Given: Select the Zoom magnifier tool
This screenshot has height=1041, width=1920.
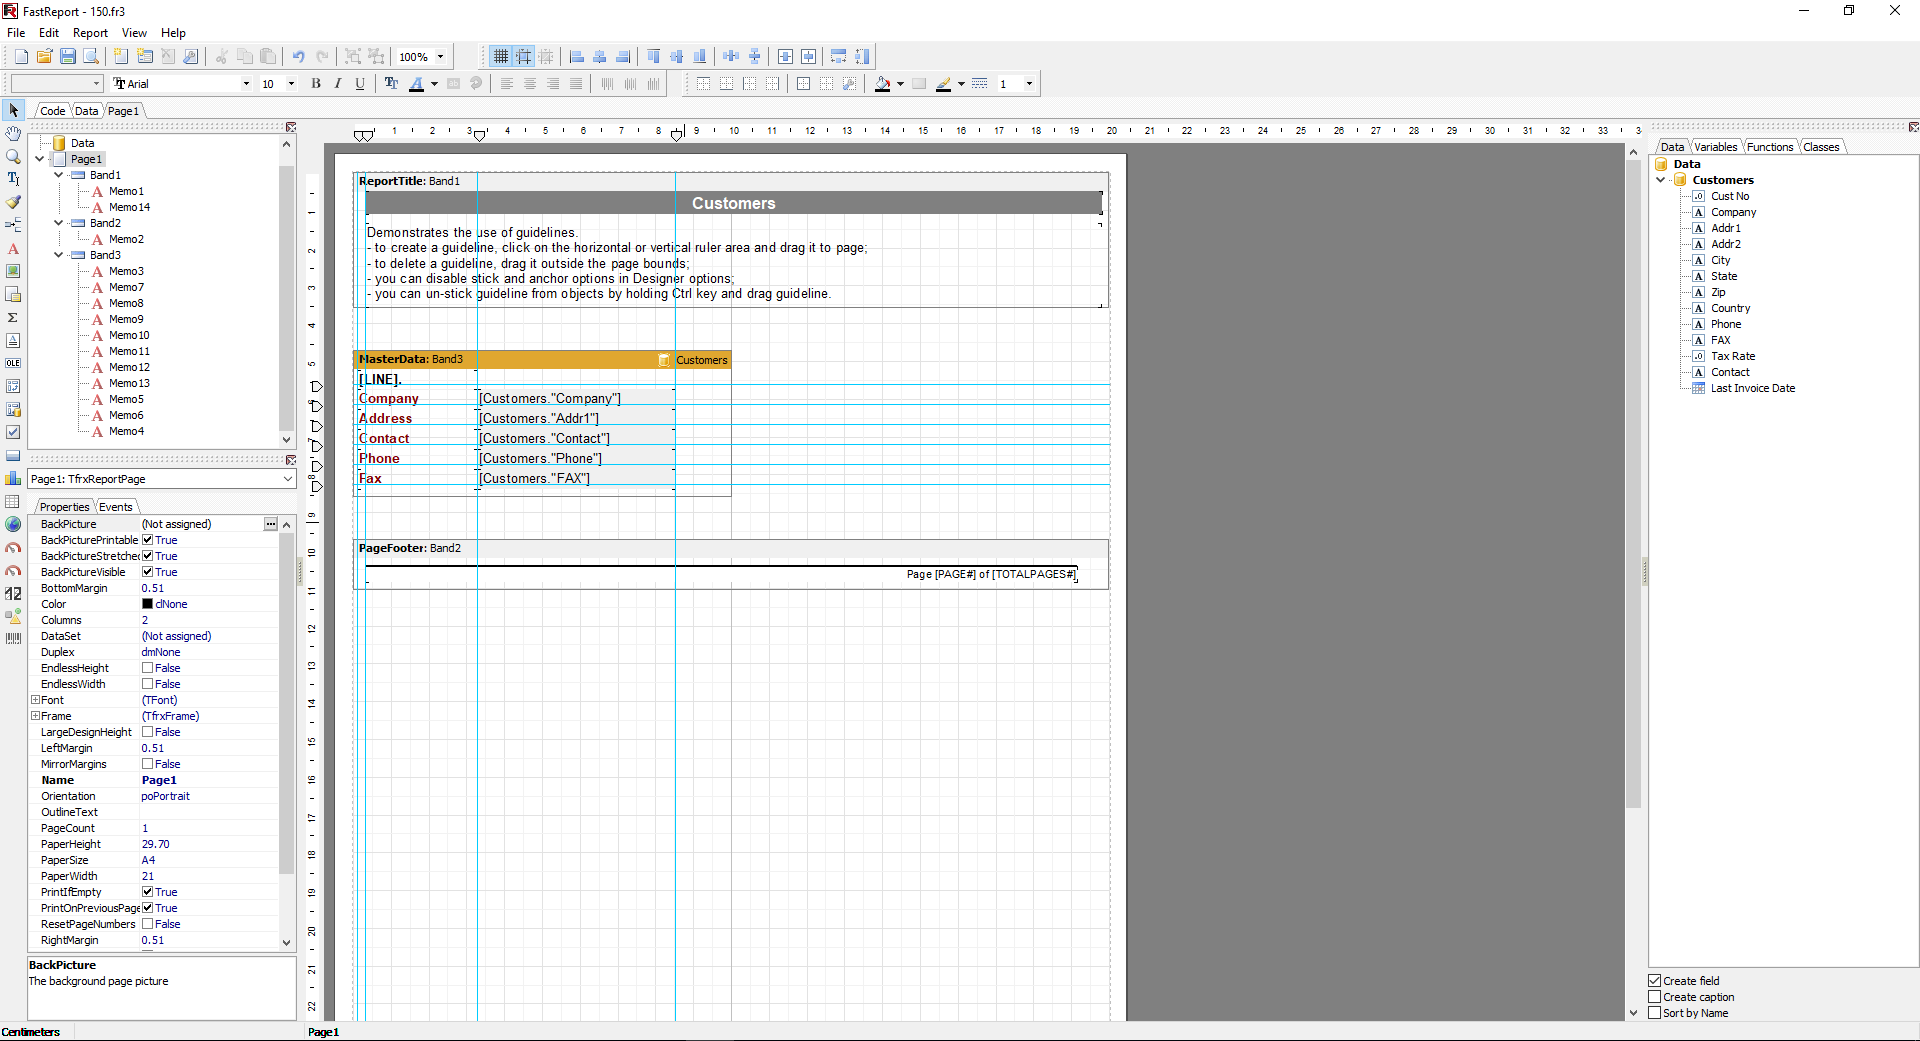Looking at the screenshot, I should [x=13, y=156].
